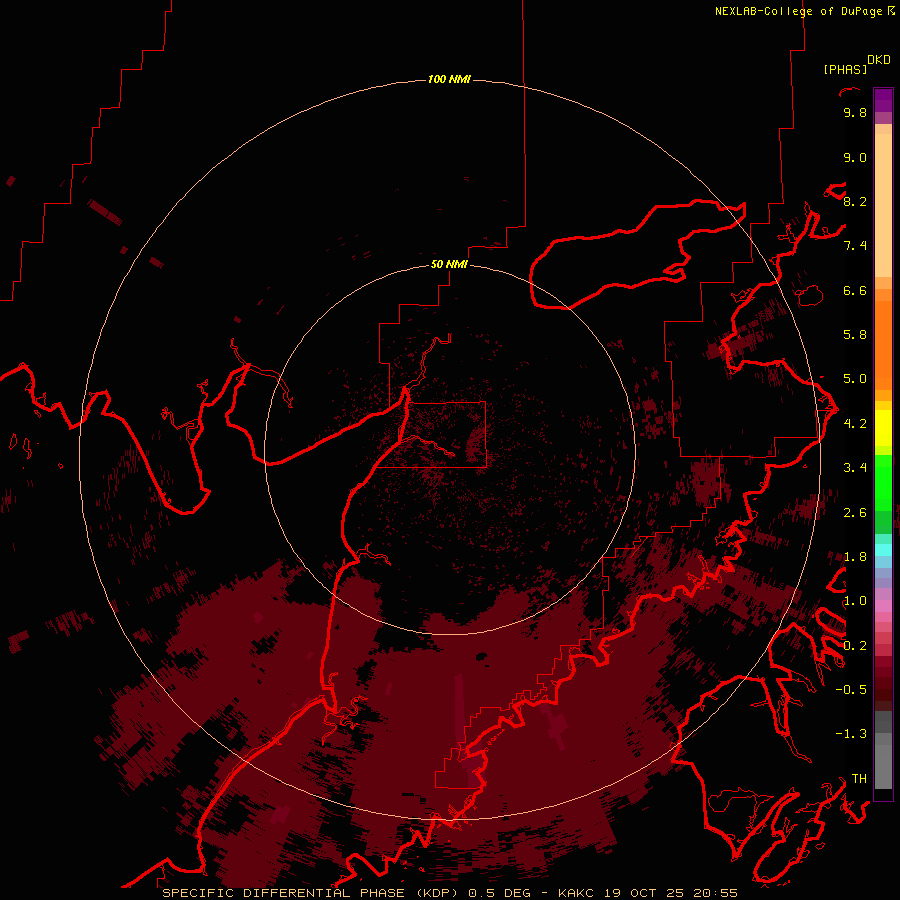The image size is (900, 900).
Task: Click the NEXLAB-College of DuPage label
Action: point(799,11)
